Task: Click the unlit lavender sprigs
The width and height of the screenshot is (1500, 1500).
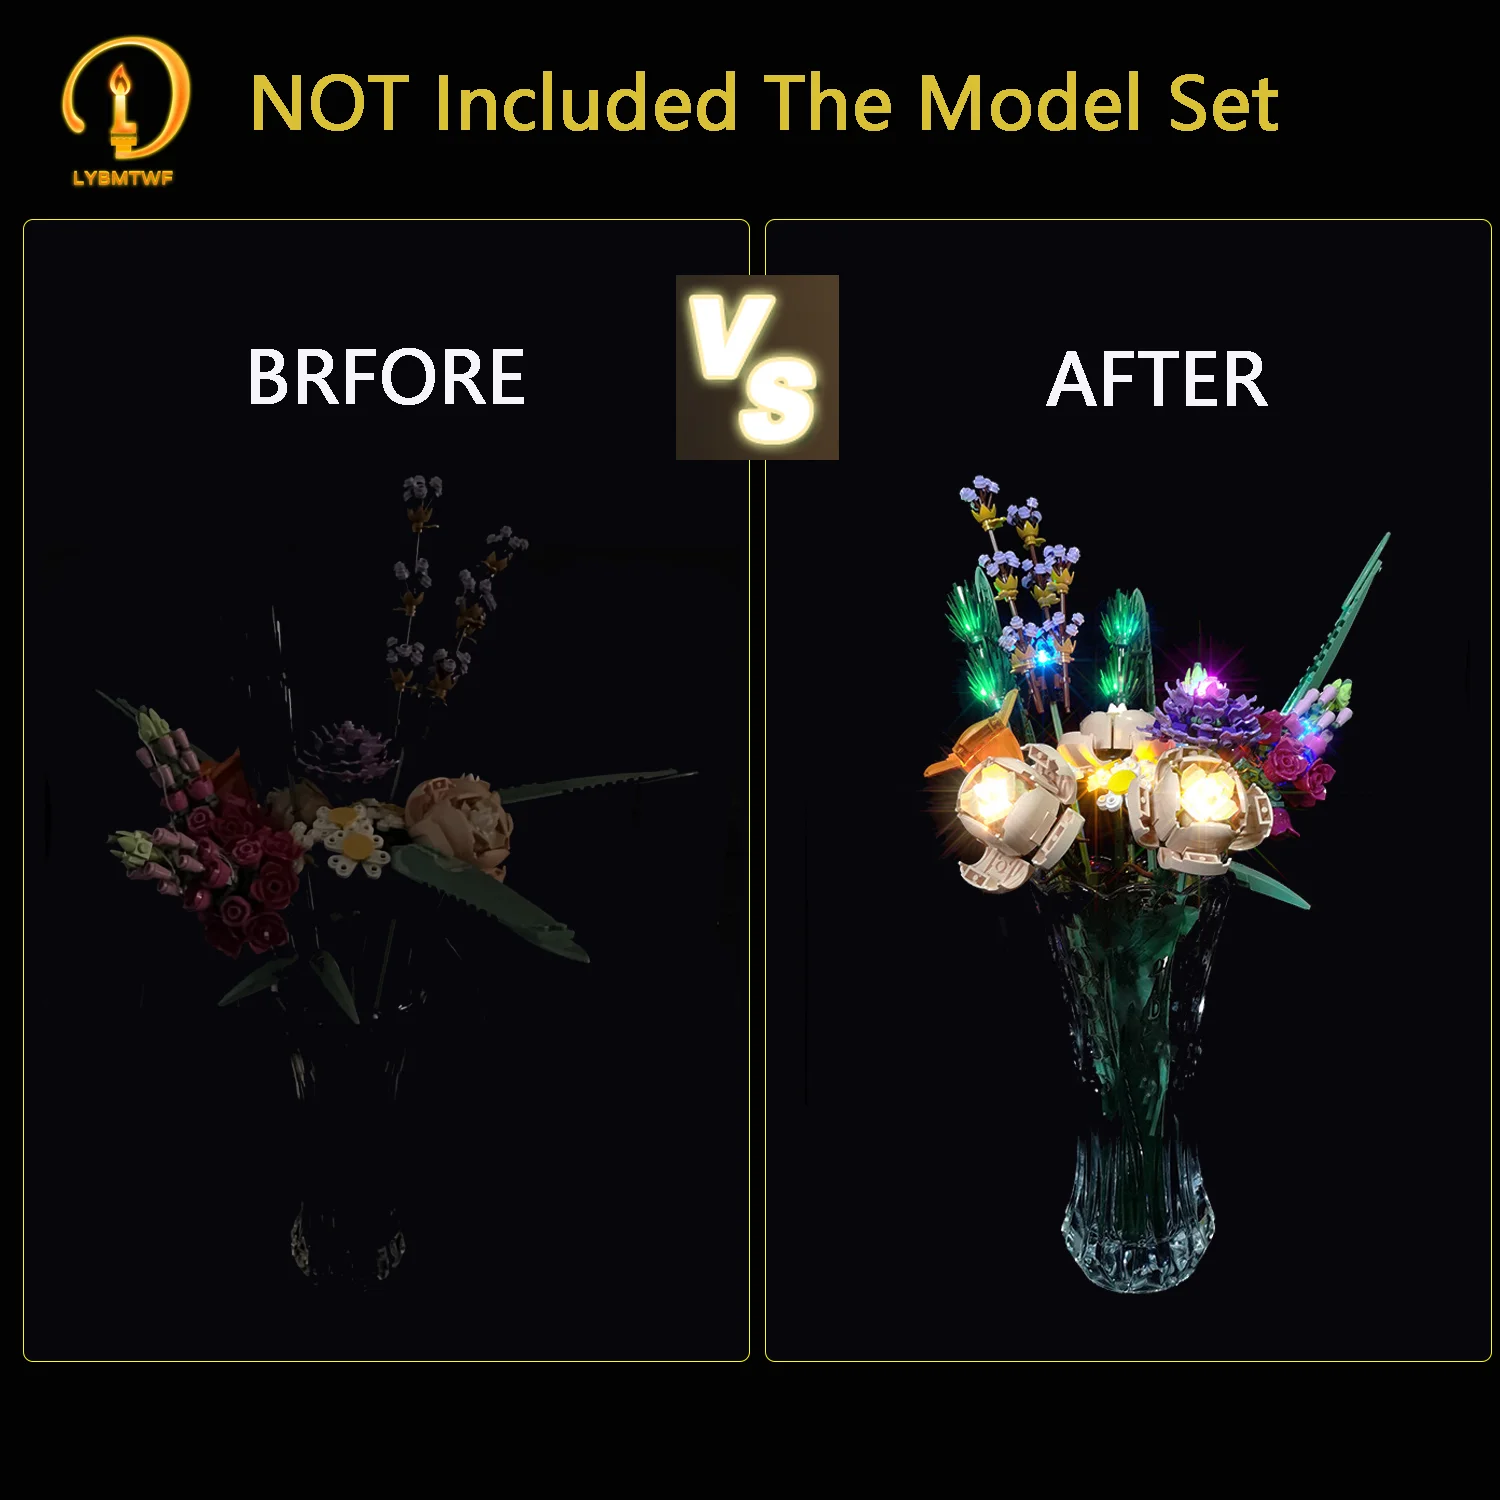Action: pyautogui.click(x=450, y=590)
